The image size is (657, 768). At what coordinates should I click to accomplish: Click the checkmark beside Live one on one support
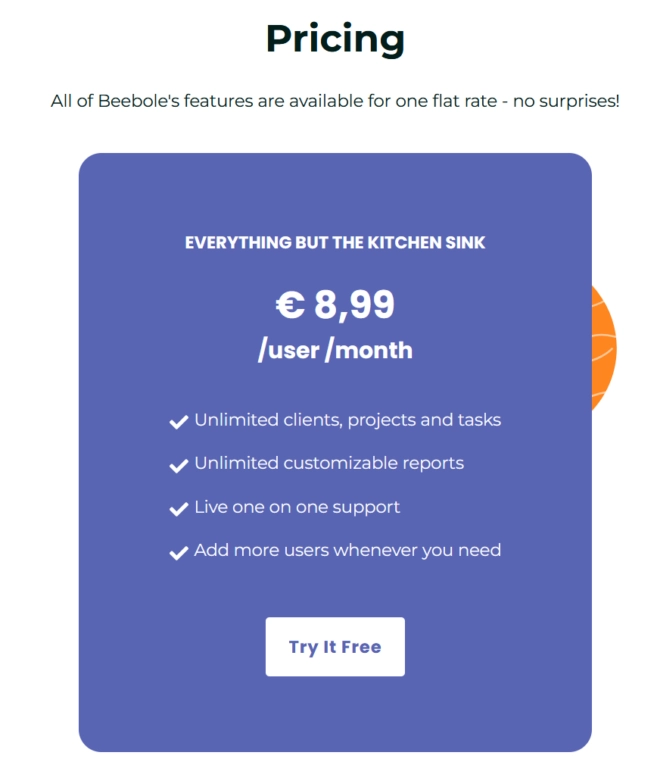tap(179, 509)
